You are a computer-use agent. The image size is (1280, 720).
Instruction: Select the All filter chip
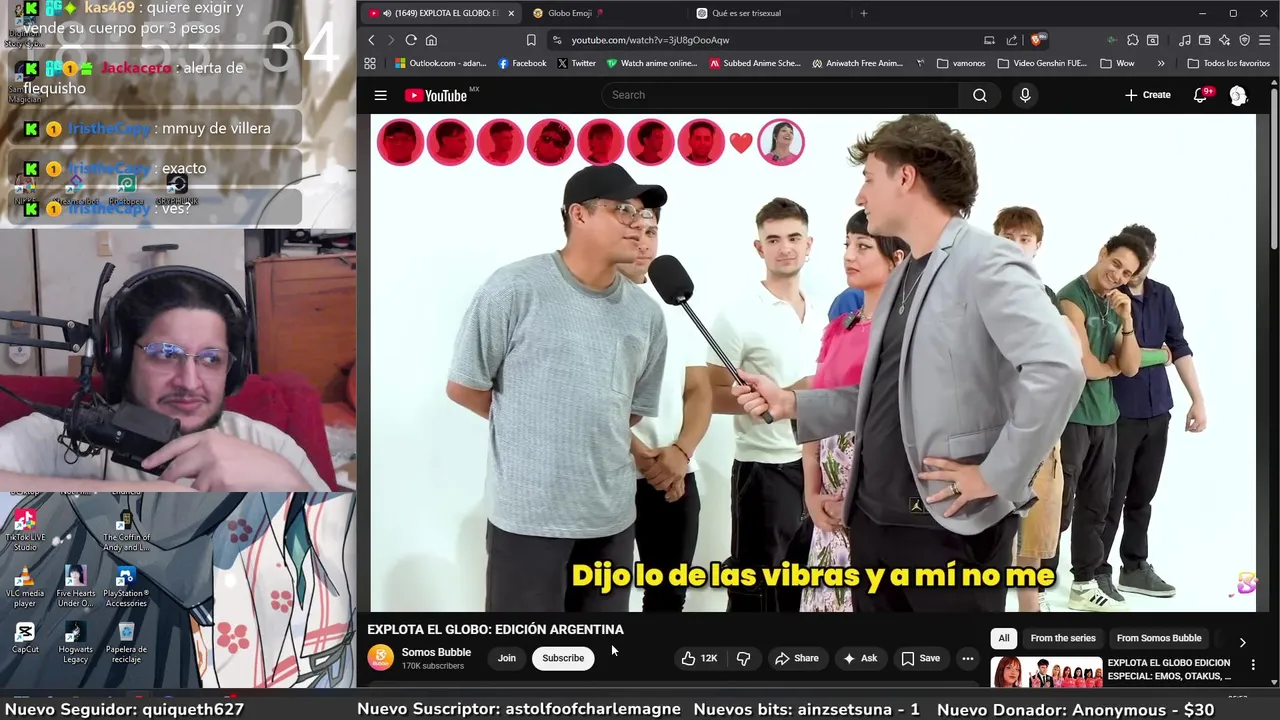tap(1003, 638)
